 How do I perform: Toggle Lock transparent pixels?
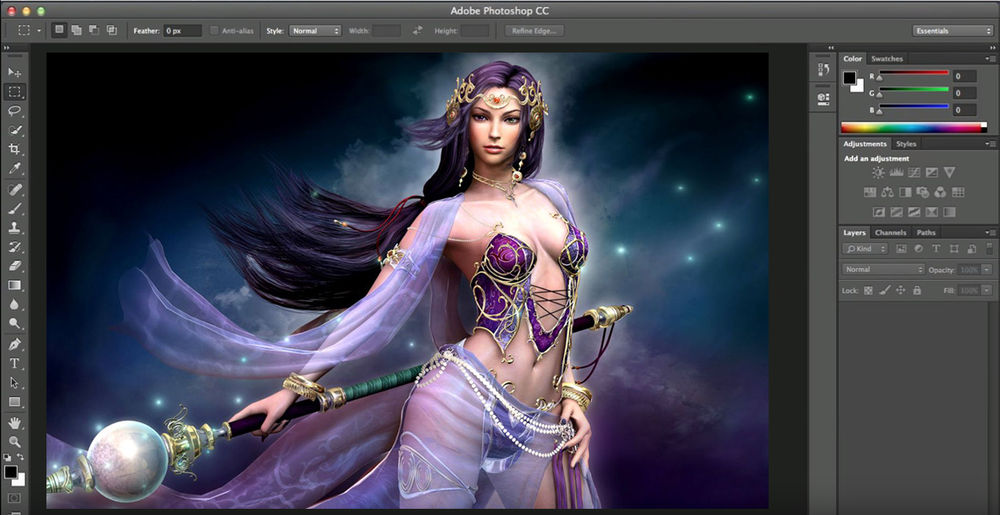[x=868, y=290]
